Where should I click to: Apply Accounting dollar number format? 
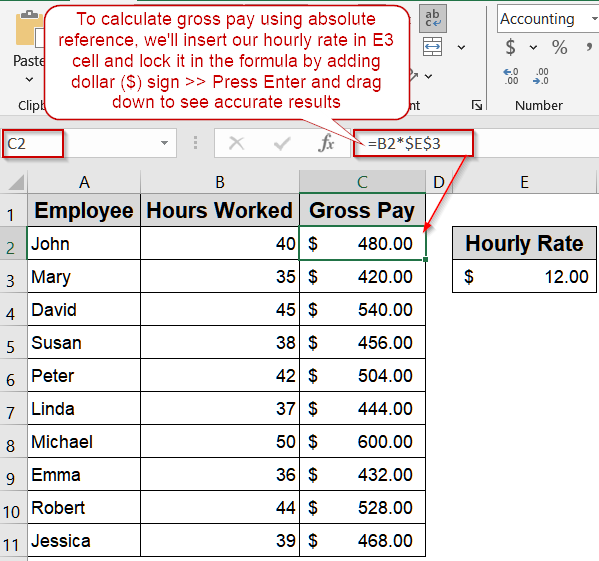click(510, 47)
